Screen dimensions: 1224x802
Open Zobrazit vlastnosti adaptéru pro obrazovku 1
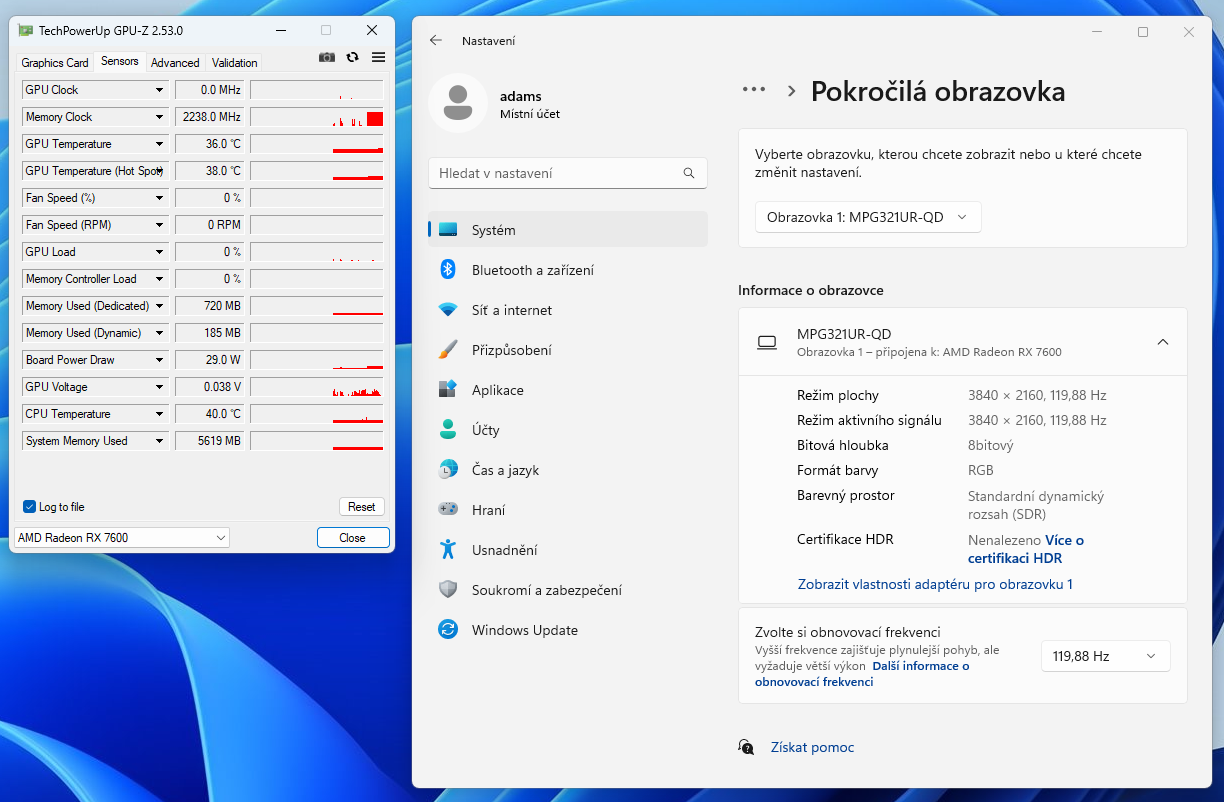(935, 584)
